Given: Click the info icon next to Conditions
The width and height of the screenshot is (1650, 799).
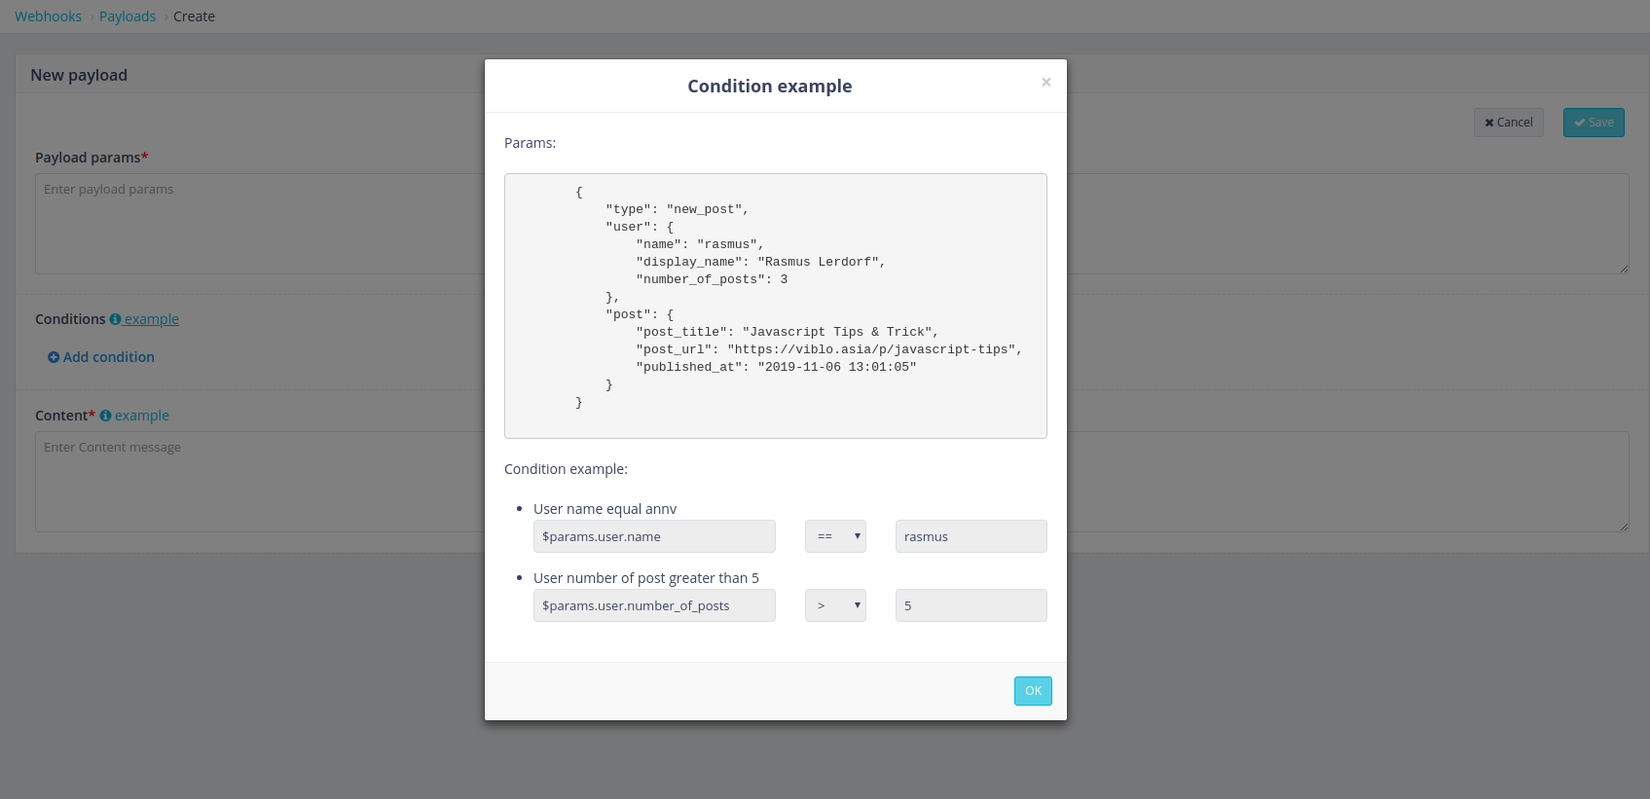Looking at the screenshot, I should (115, 319).
